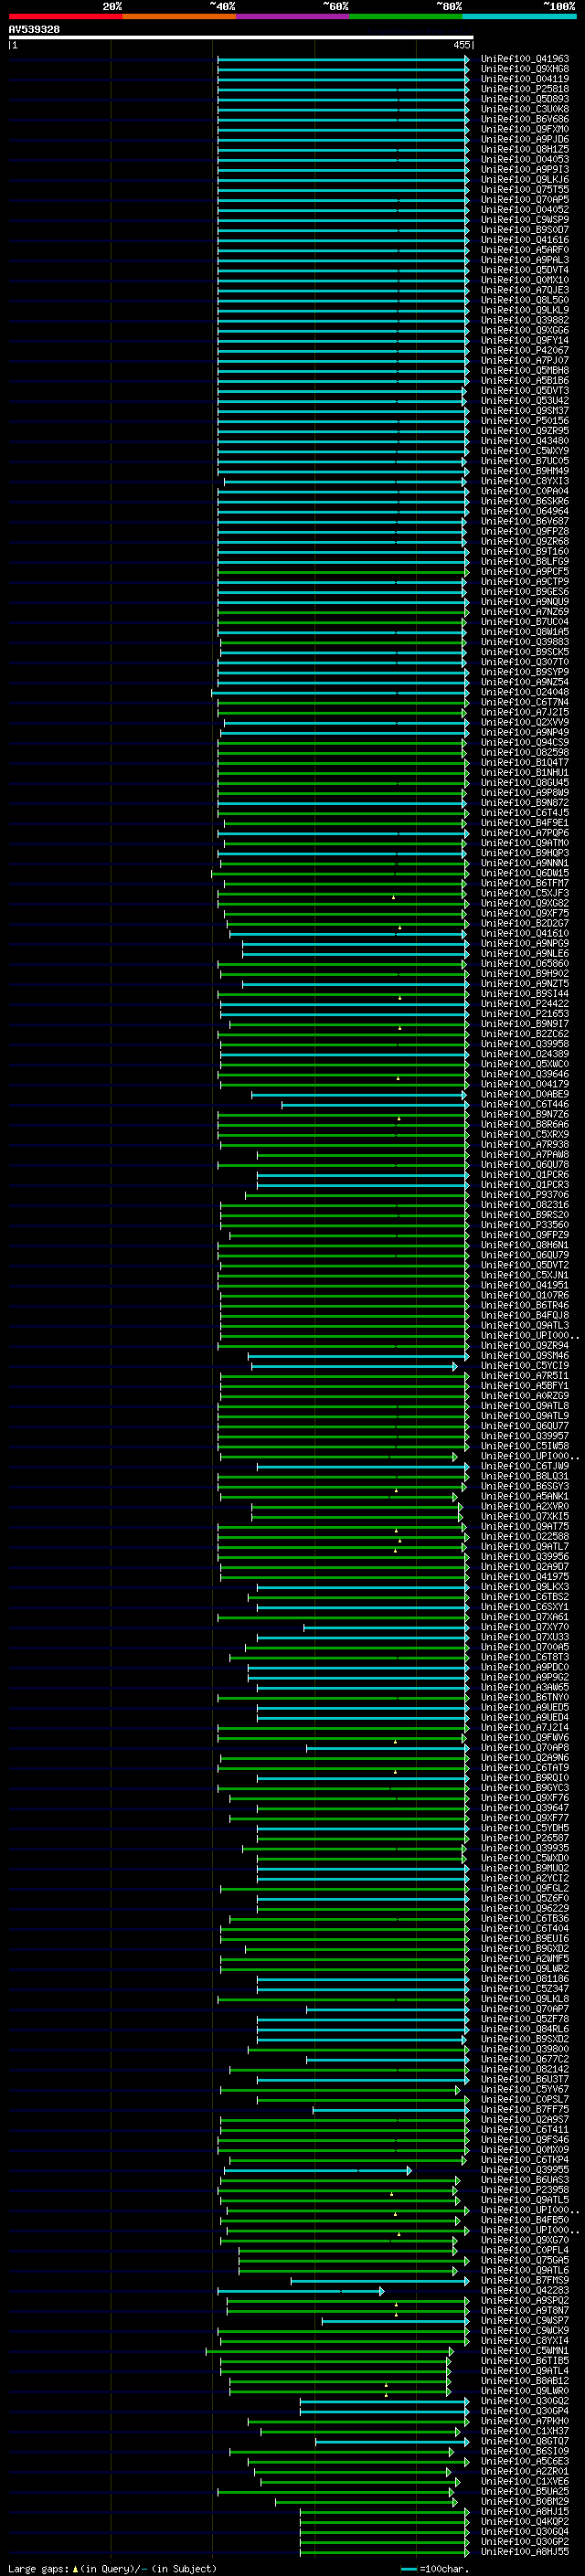The image size is (585, 2576).
Task: View the UniRef100_C9WSP9 hit
Action: 525,220
